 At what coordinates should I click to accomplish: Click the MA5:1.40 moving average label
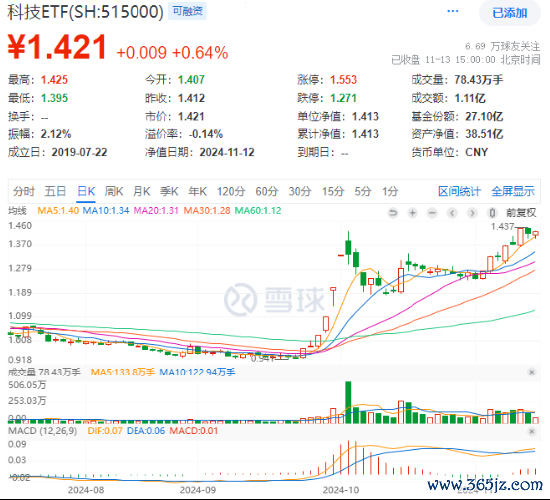tap(58, 211)
